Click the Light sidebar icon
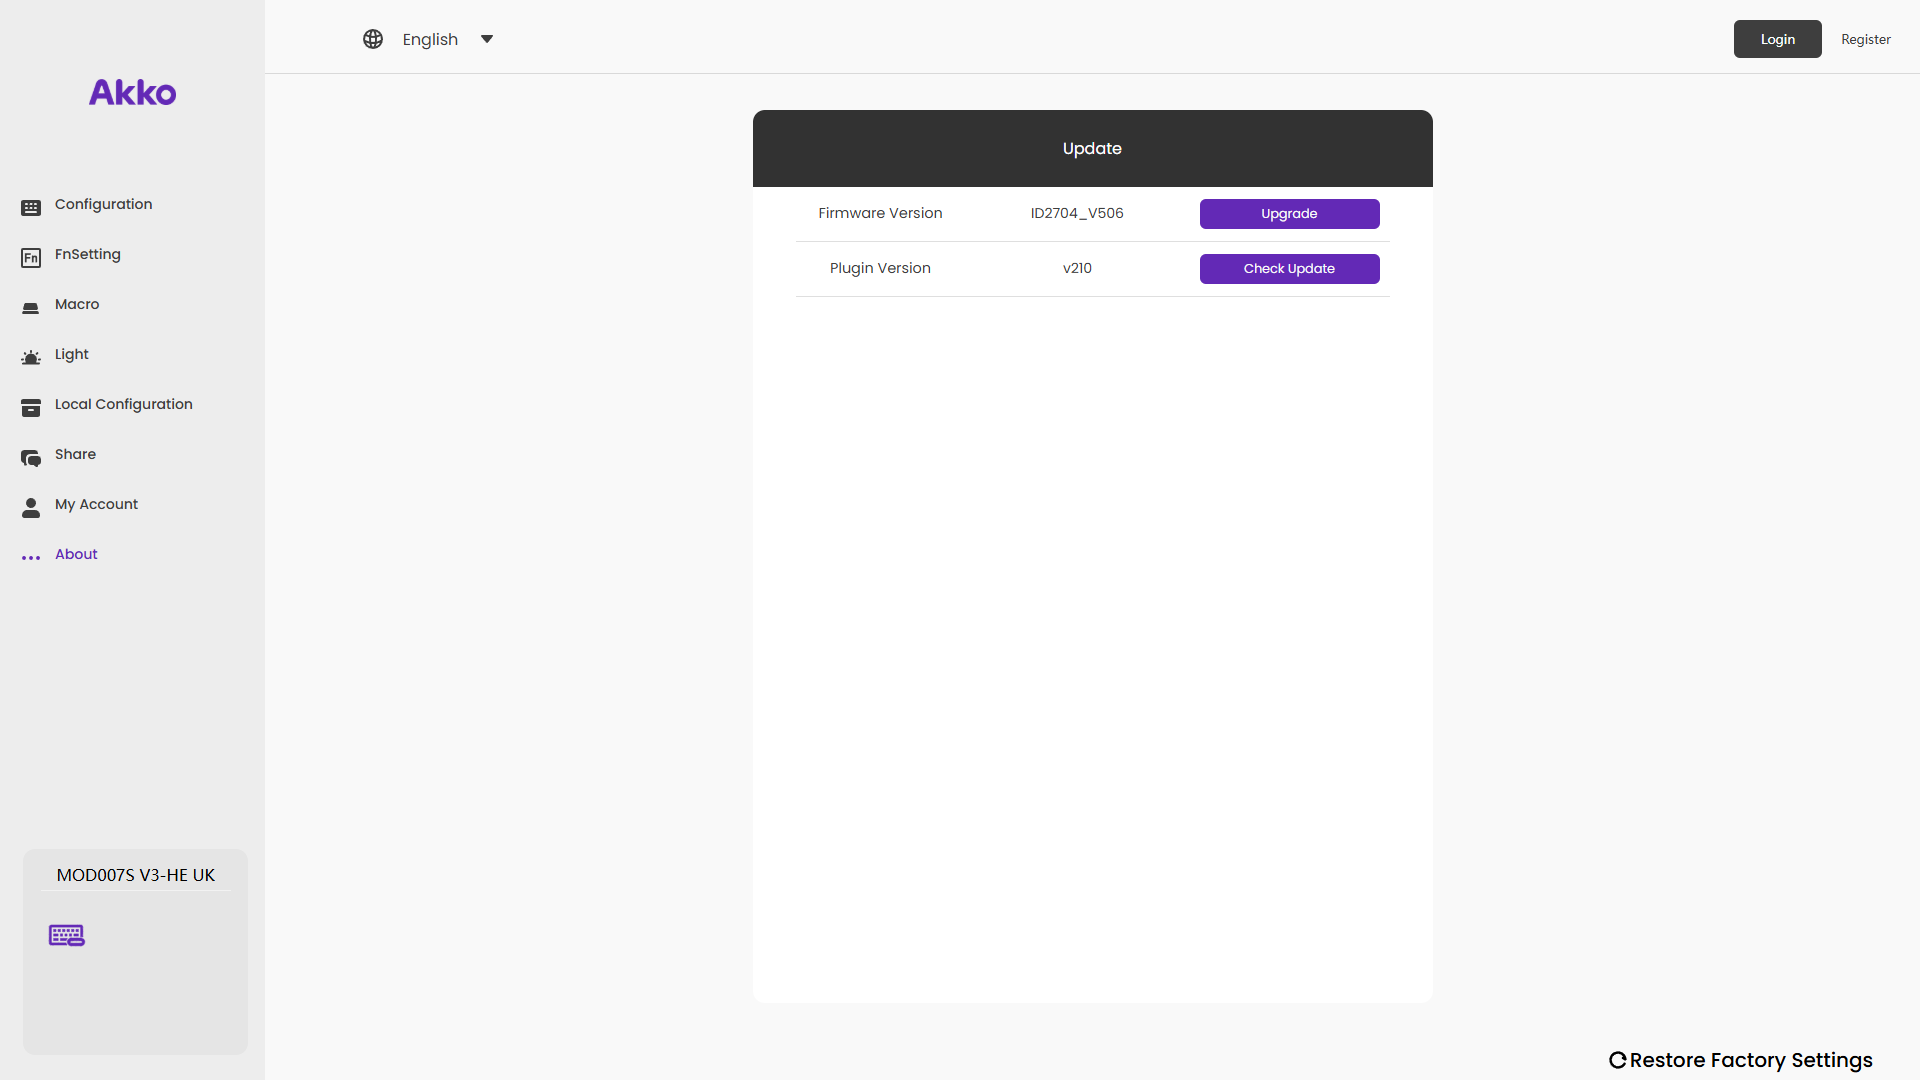This screenshot has width=1920, height=1080. (31, 357)
